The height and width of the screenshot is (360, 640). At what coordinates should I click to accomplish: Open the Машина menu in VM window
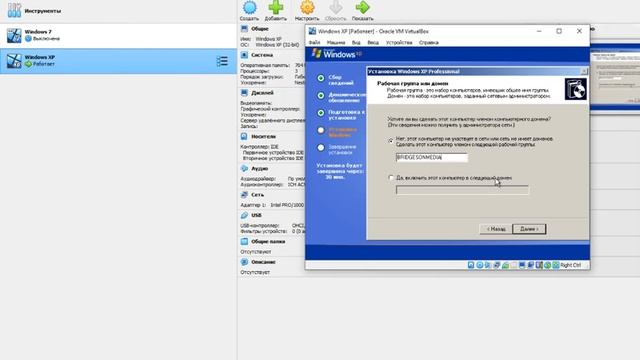pos(336,42)
